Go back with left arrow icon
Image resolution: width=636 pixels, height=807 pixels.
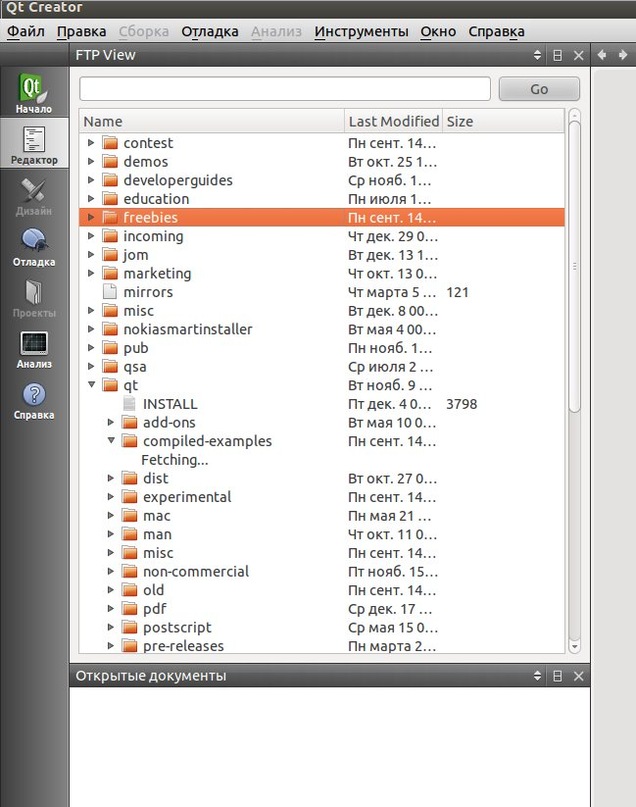602,55
